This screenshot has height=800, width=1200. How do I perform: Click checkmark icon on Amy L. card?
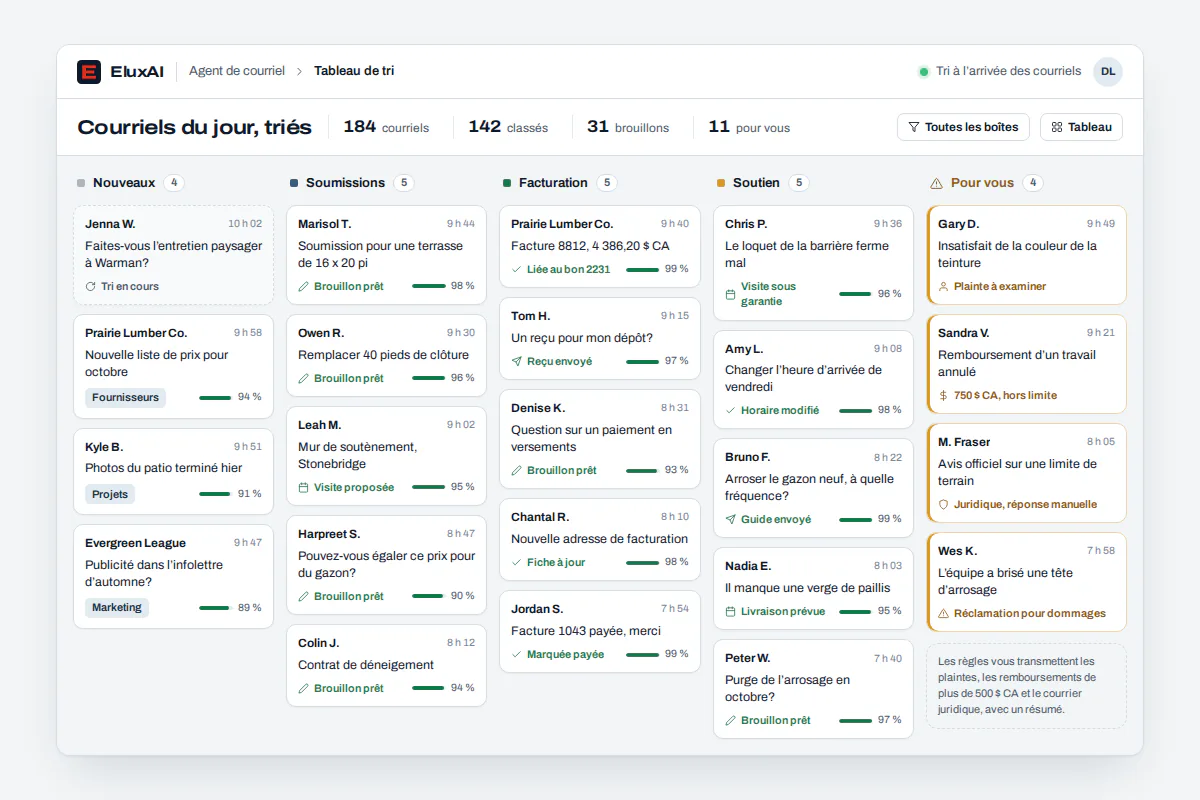(x=731, y=410)
